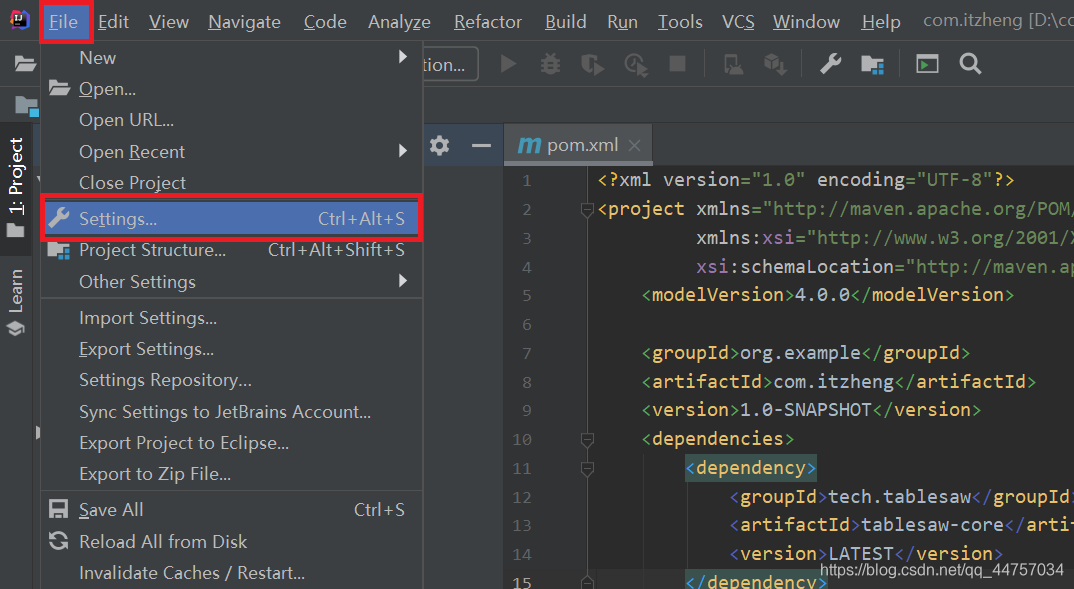
Task: Close the pom.xml tab
Action: pyautogui.click(x=634, y=145)
